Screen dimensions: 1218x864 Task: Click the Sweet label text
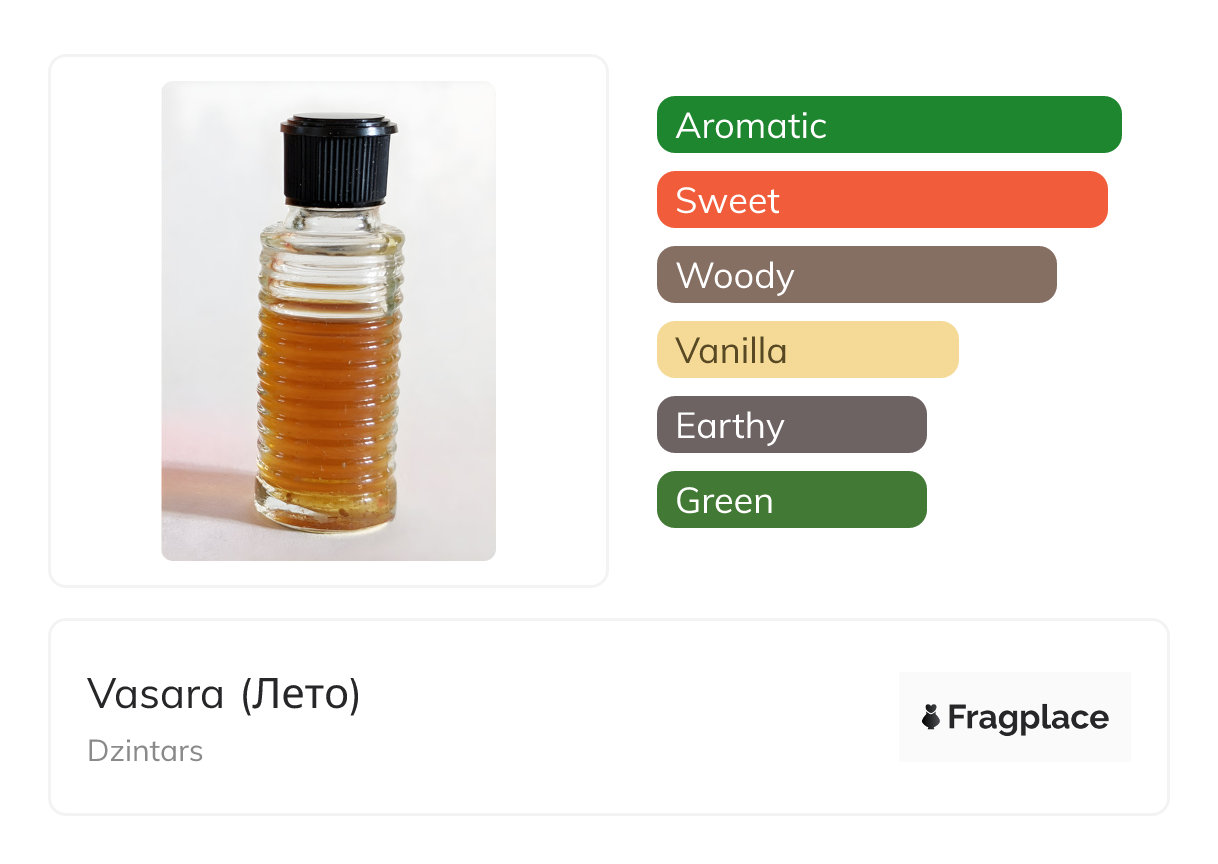pos(727,201)
